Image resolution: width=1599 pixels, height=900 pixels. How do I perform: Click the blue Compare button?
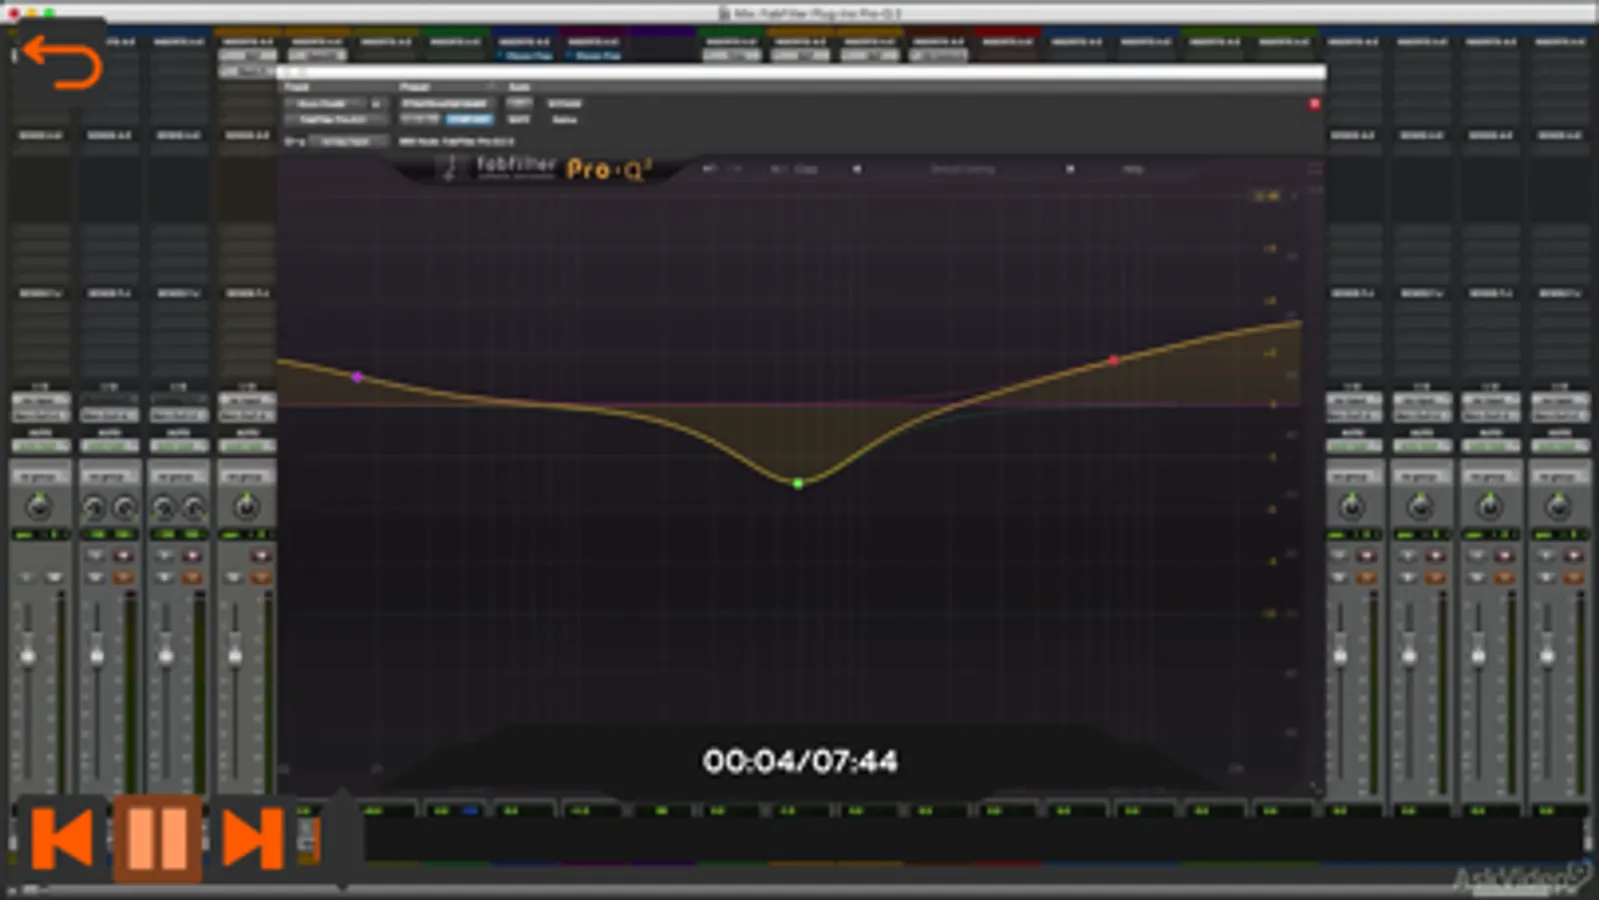(469, 119)
